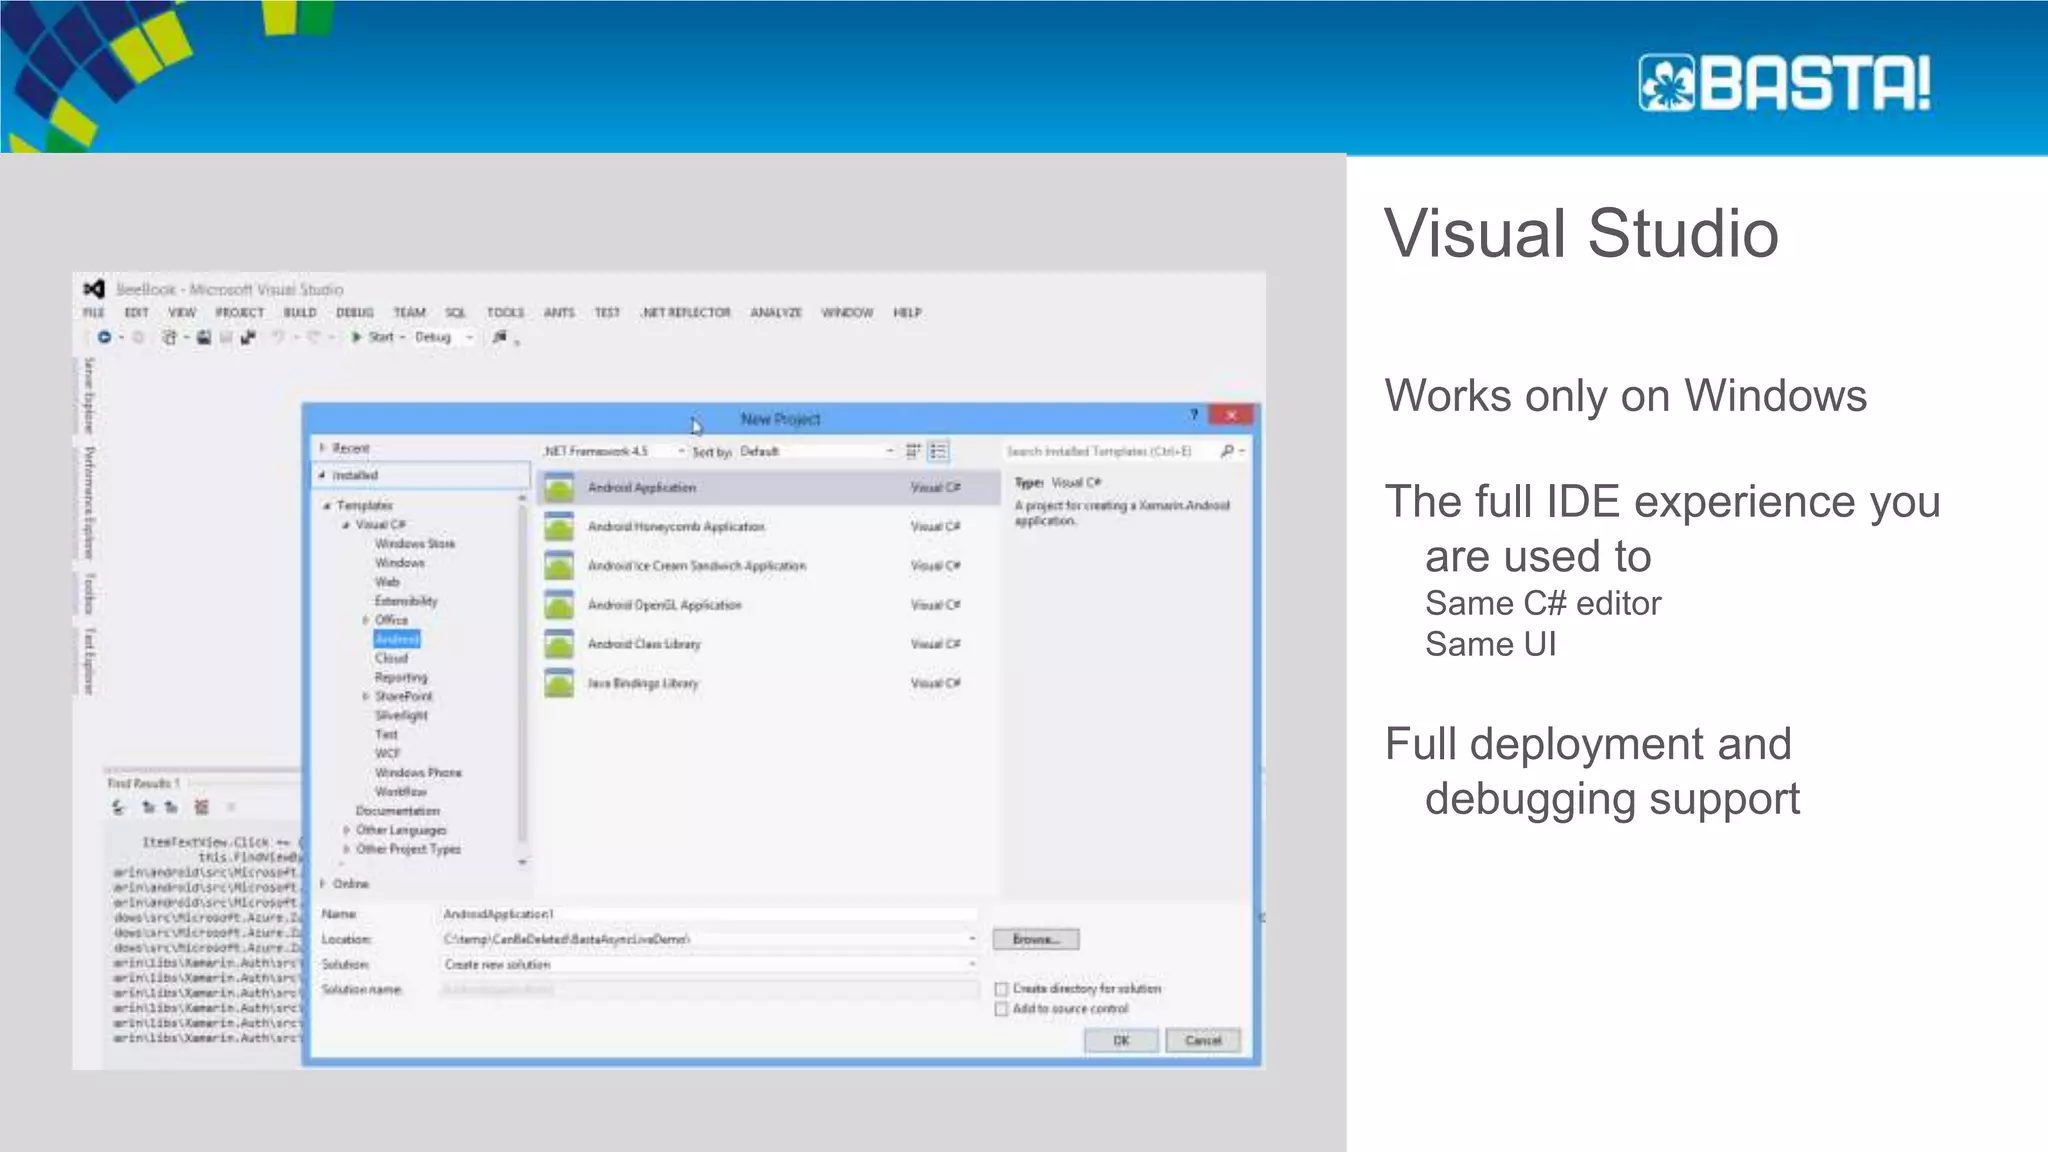Image resolution: width=2048 pixels, height=1152 pixels.
Task: Expand the Office tree node
Action: [x=366, y=620]
